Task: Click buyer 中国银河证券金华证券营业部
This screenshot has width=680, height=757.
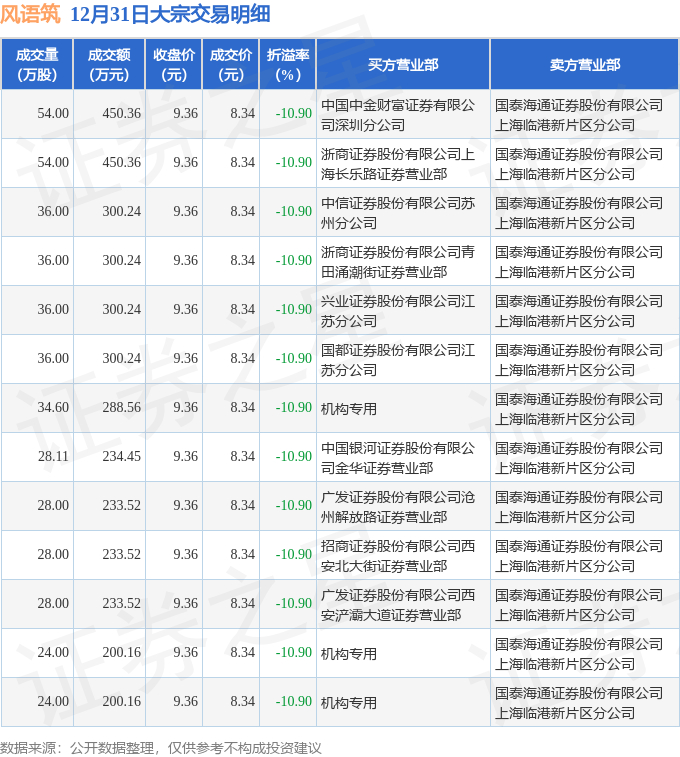Action: (398, 458)
